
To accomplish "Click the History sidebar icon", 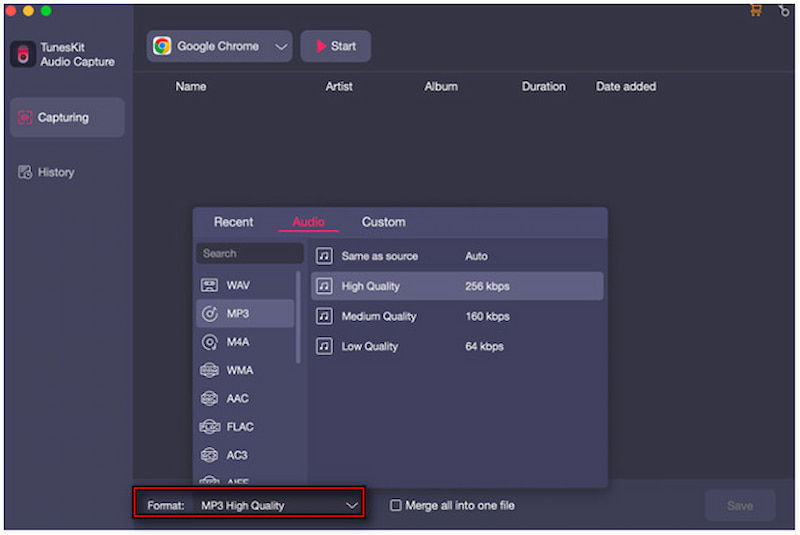I will point(25,172).
